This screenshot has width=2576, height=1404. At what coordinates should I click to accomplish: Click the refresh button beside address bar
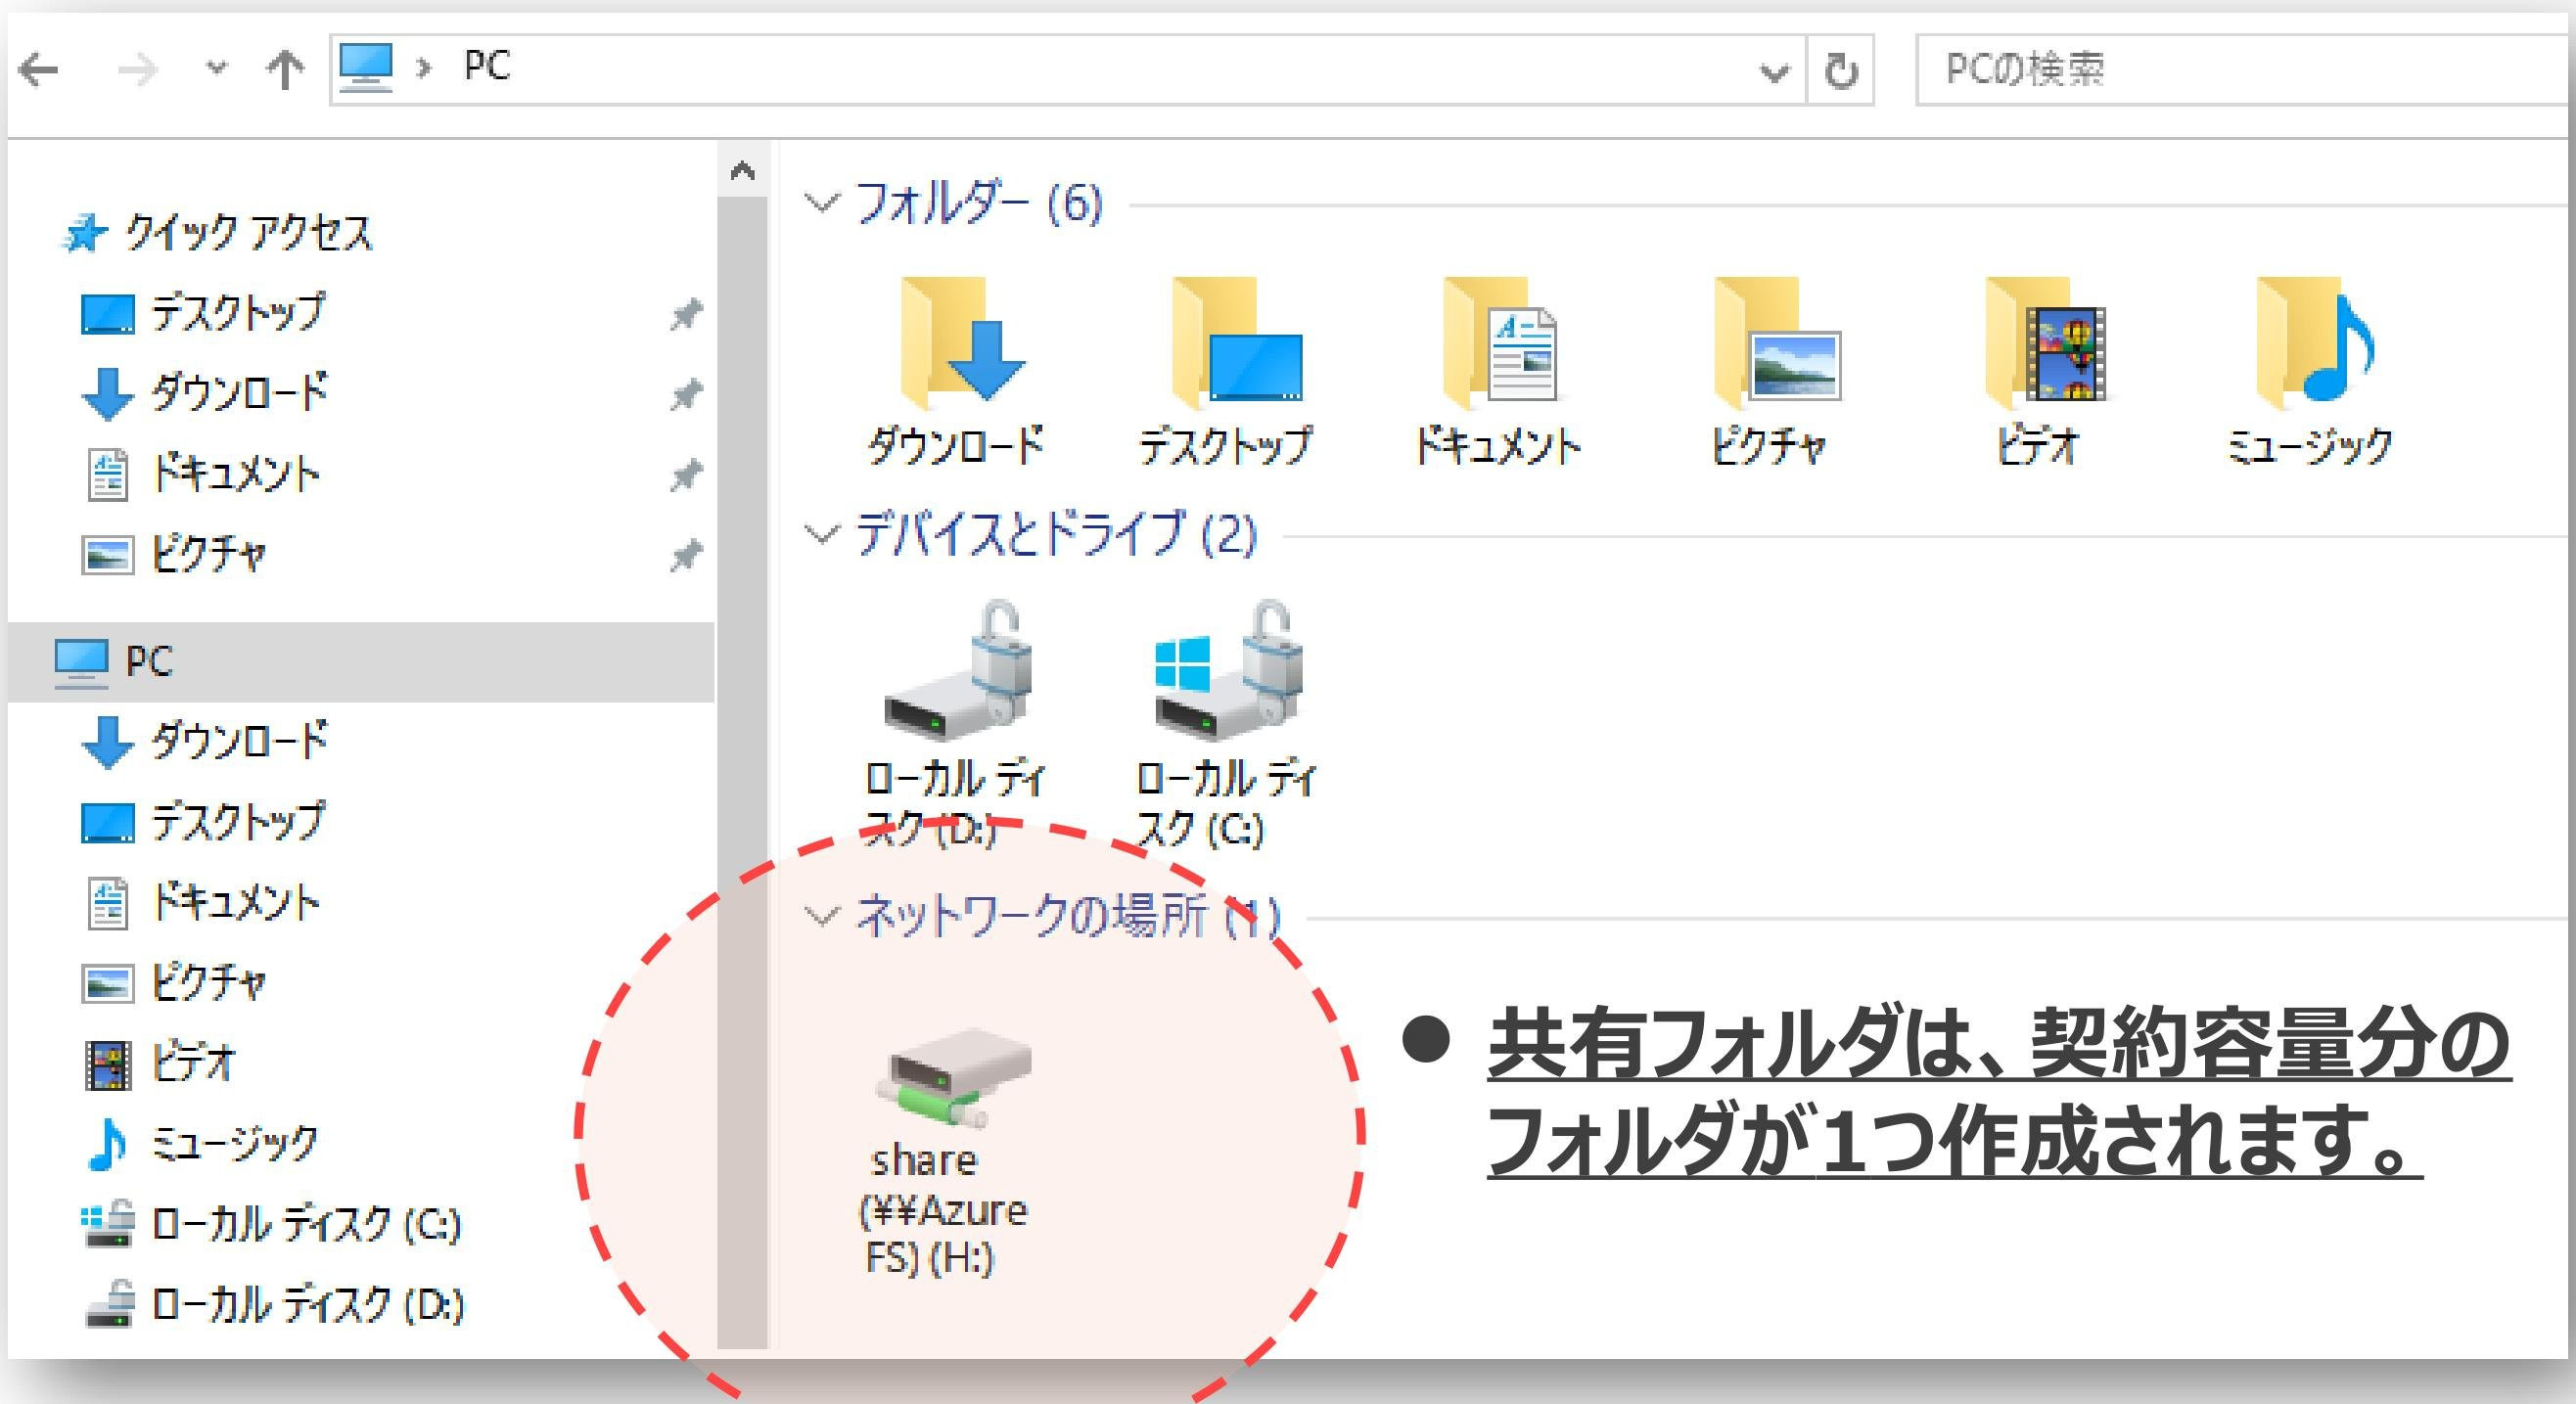point(1841,72)
